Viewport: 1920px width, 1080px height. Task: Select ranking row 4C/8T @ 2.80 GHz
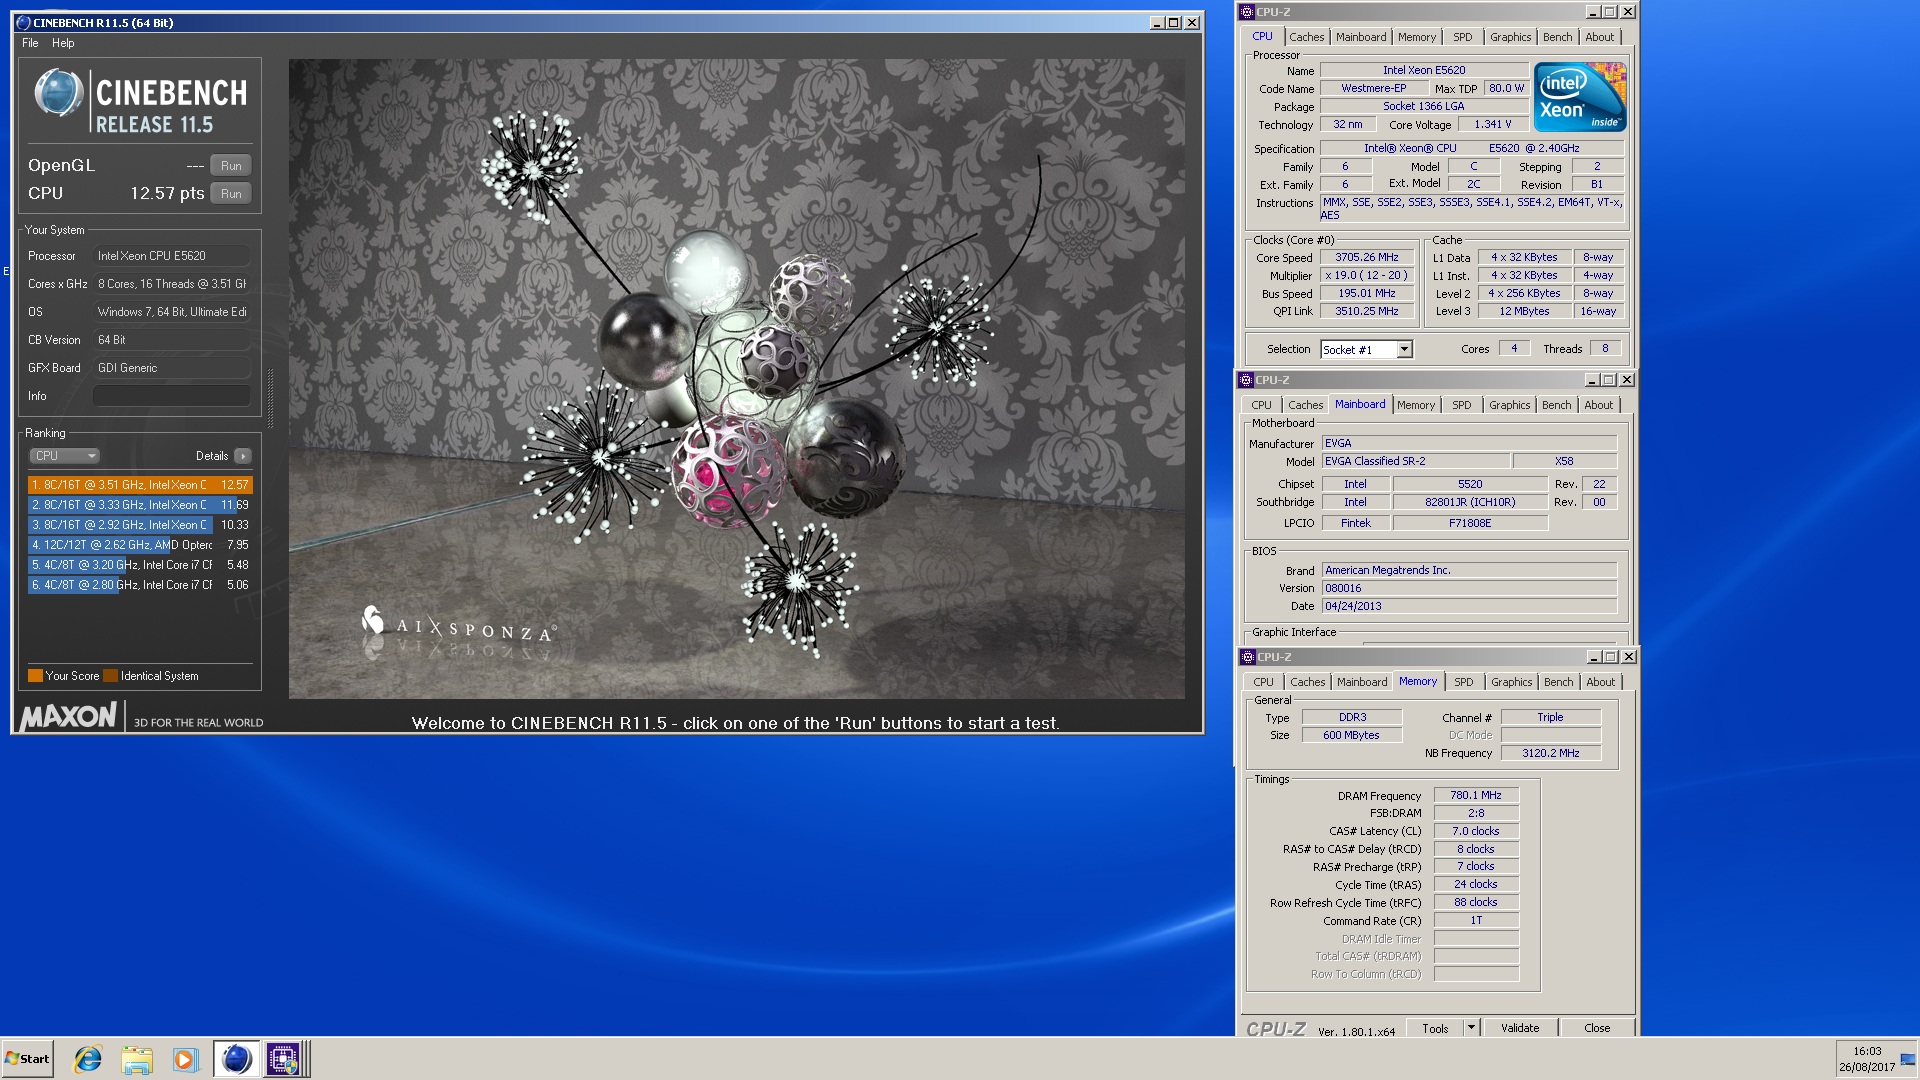(x=140, y=585)
